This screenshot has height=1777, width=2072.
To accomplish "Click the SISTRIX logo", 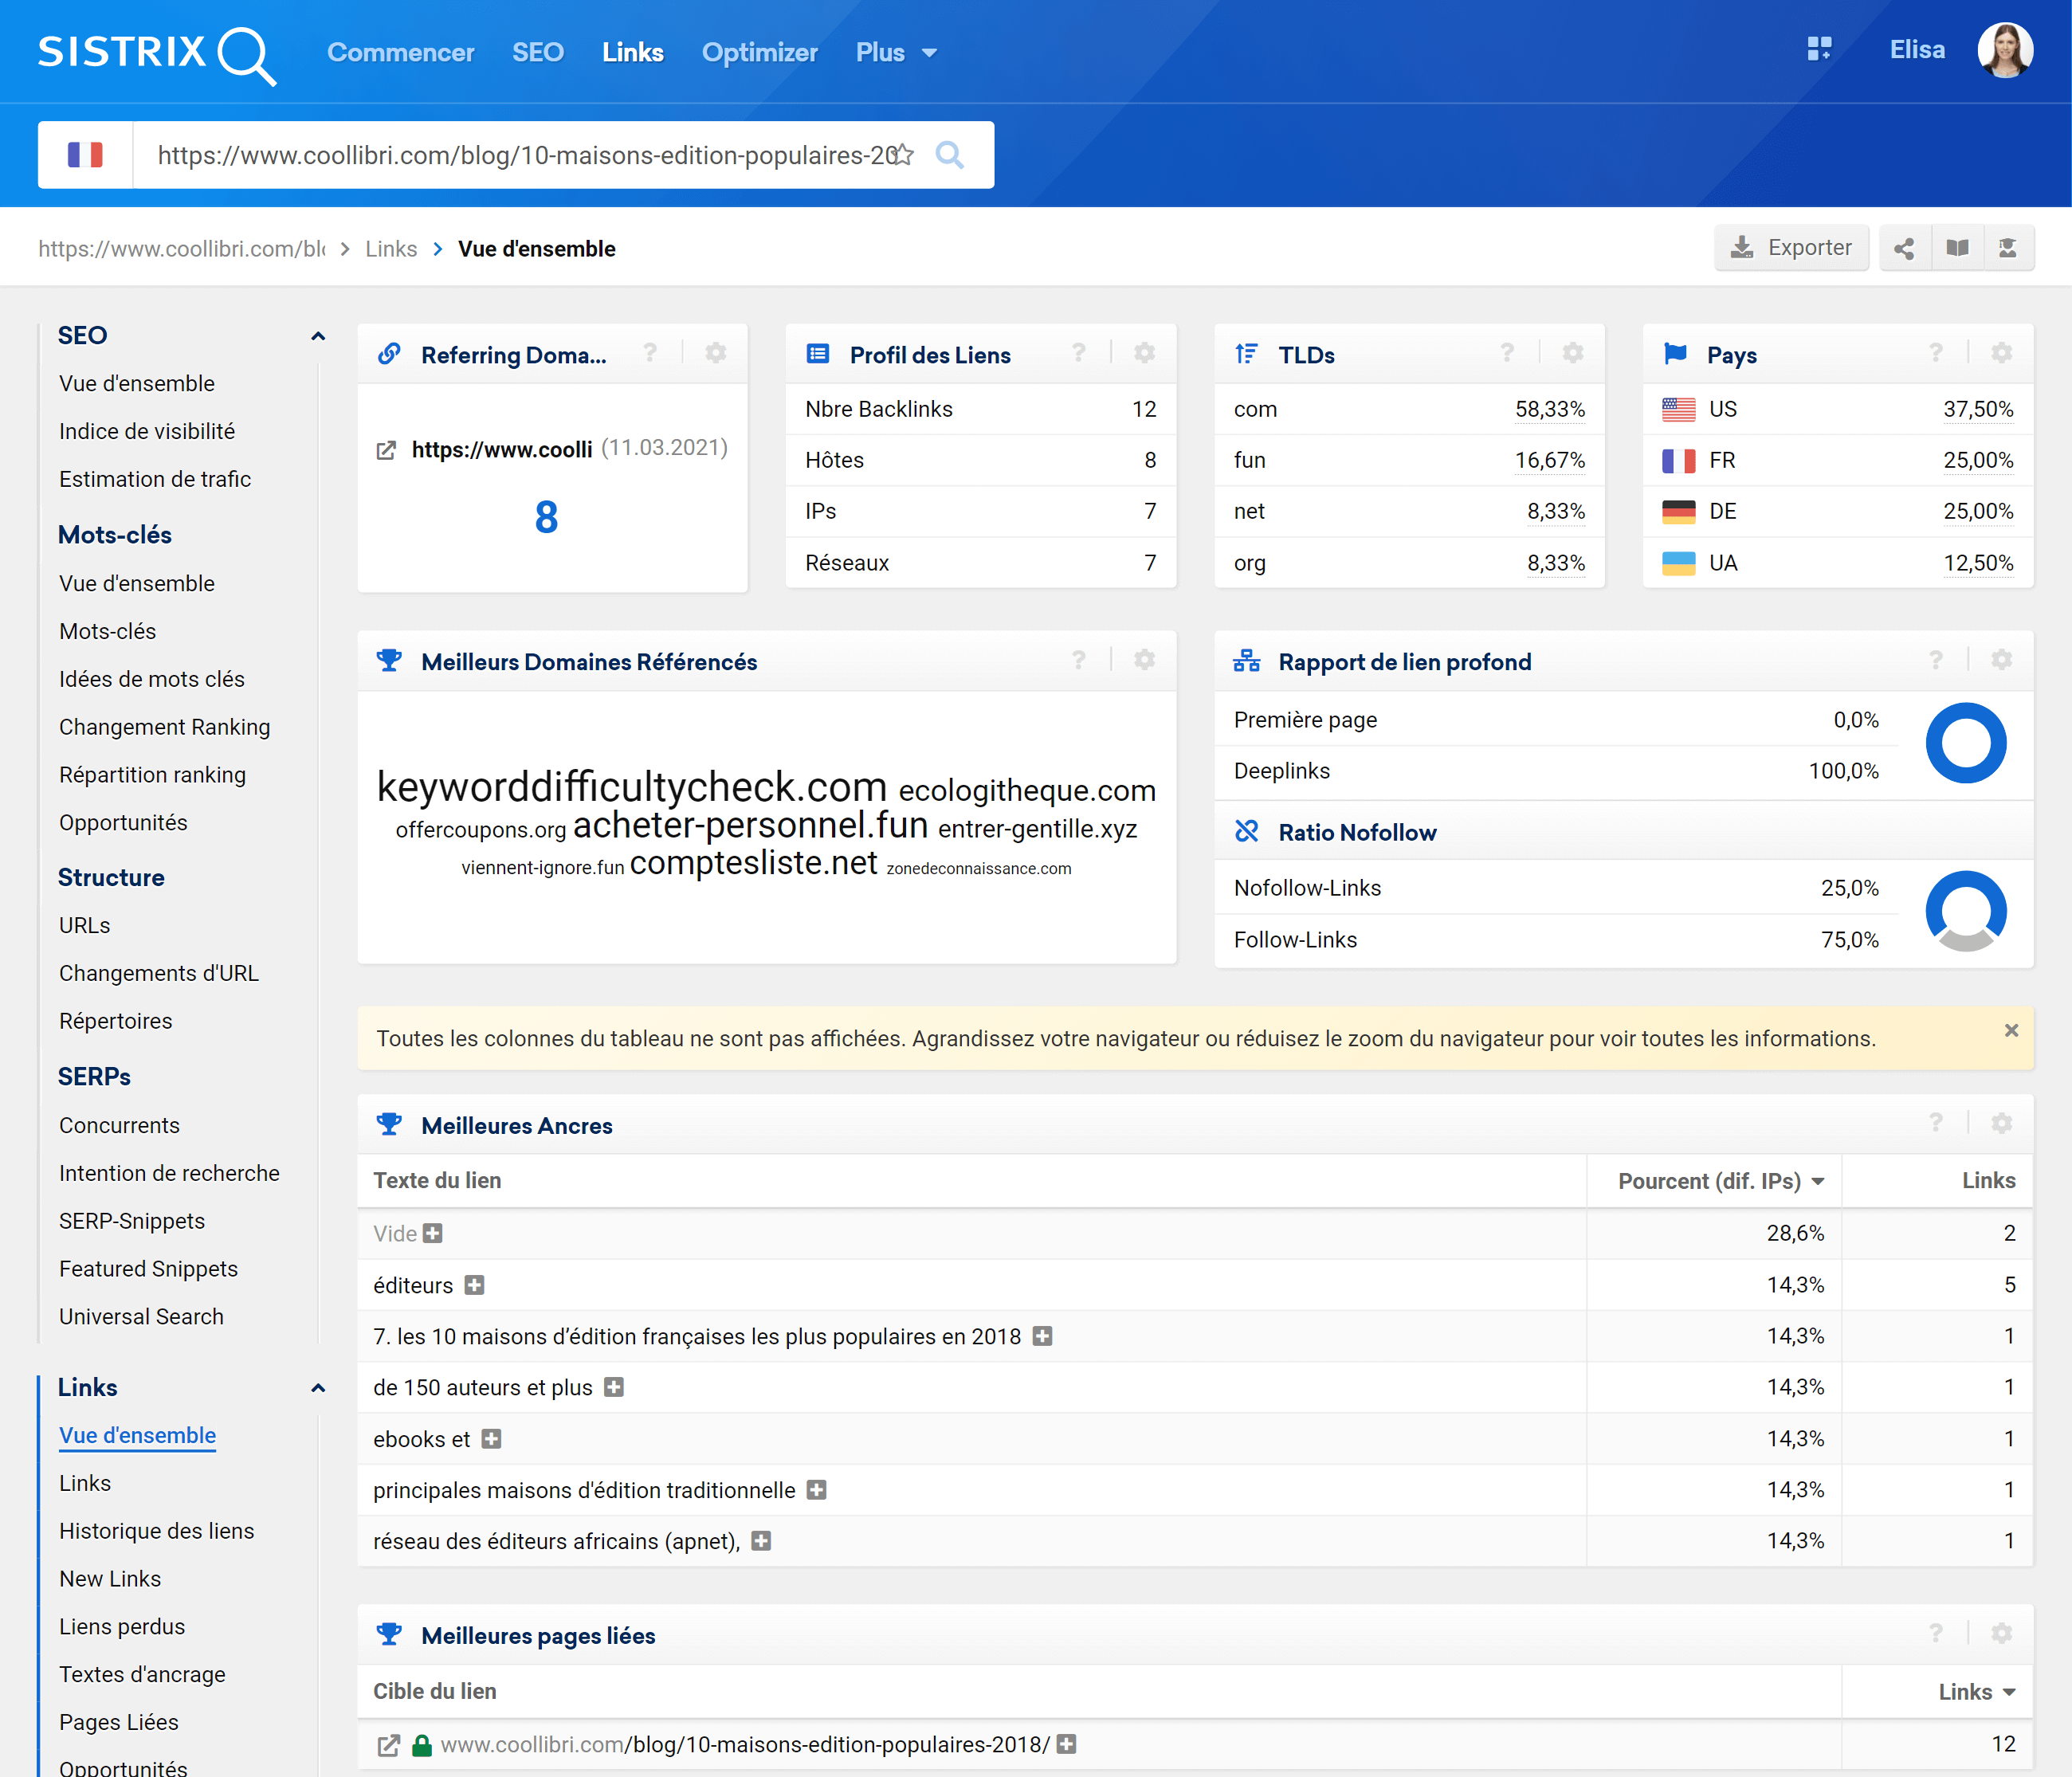I will pyautogui.click(x=156, y=54).
